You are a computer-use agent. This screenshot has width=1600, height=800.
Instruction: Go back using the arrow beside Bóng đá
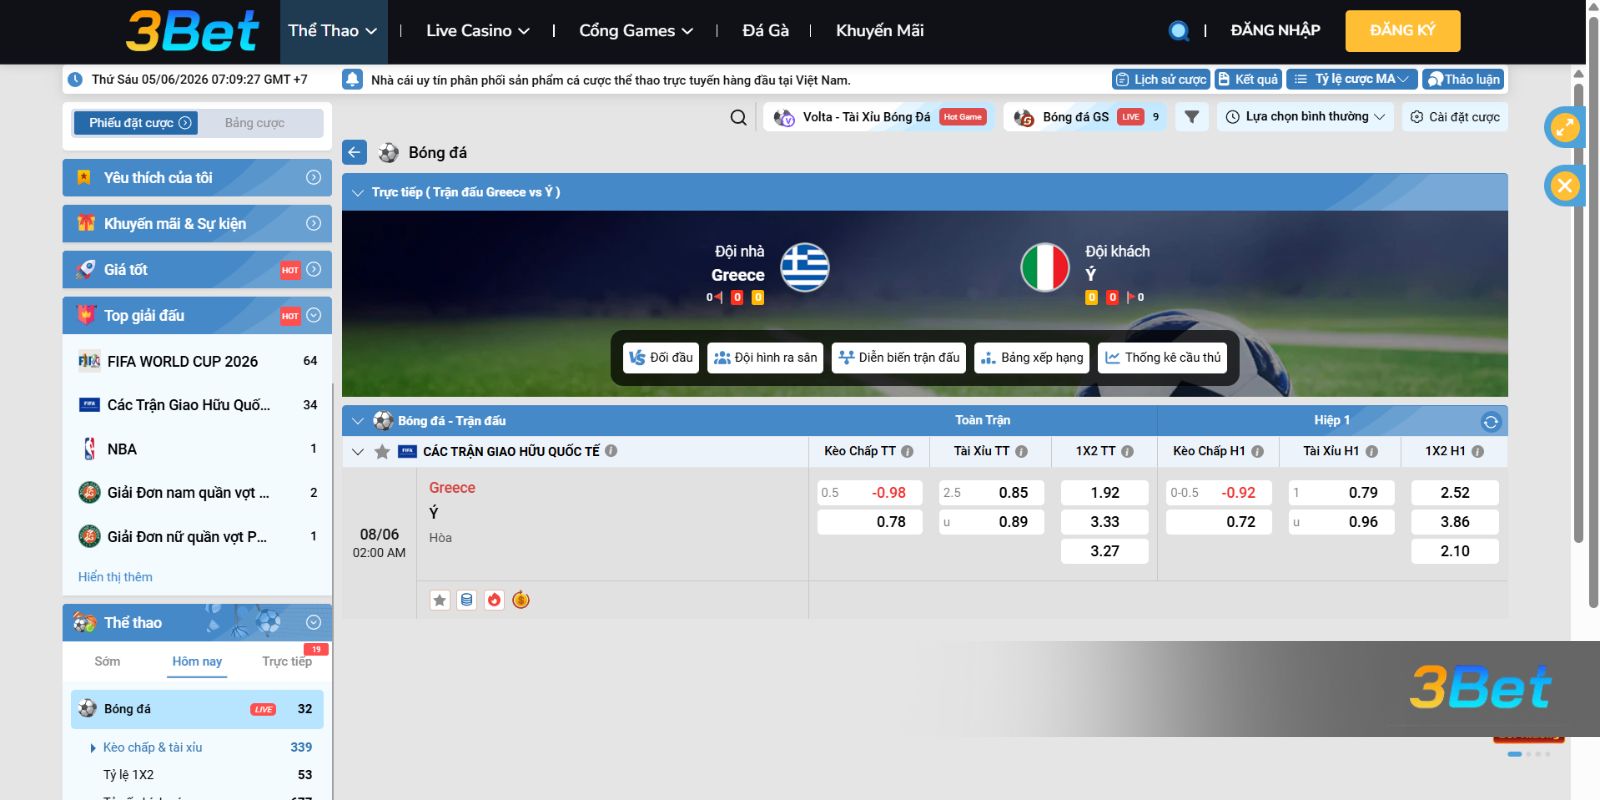[x=355, y=152]
